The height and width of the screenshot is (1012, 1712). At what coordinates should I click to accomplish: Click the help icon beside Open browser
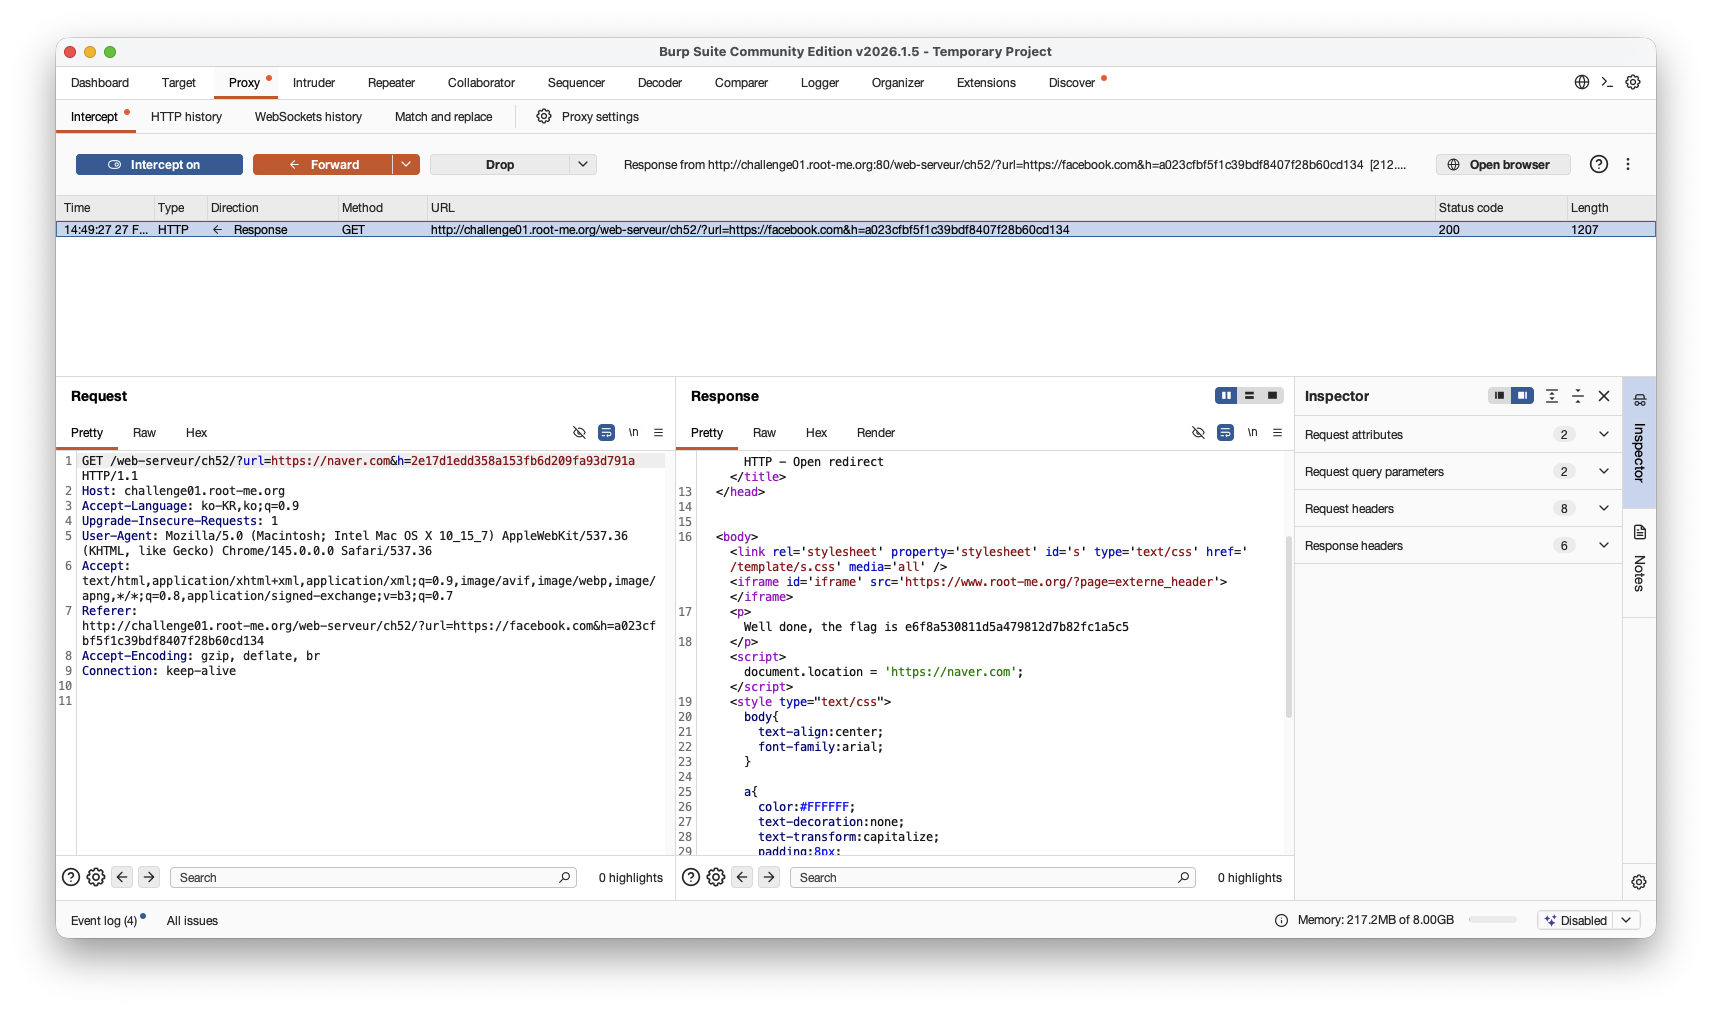(x=1599, y=164)
